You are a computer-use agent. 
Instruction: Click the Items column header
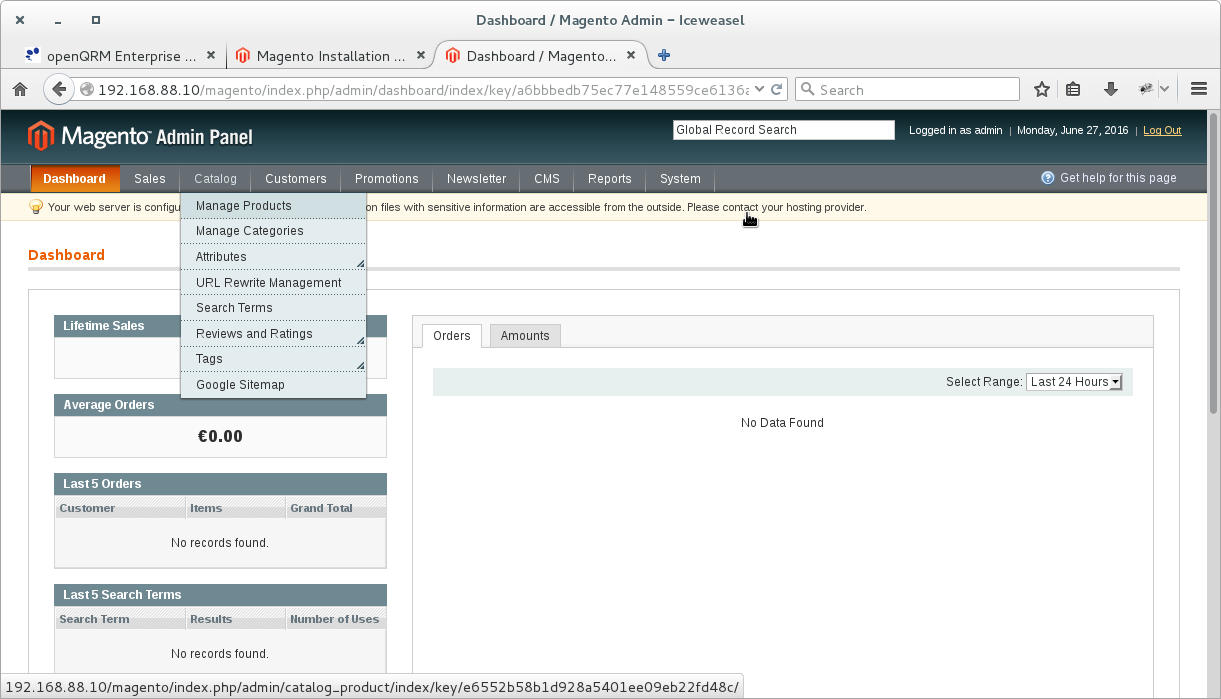click(x=236, y=508)
